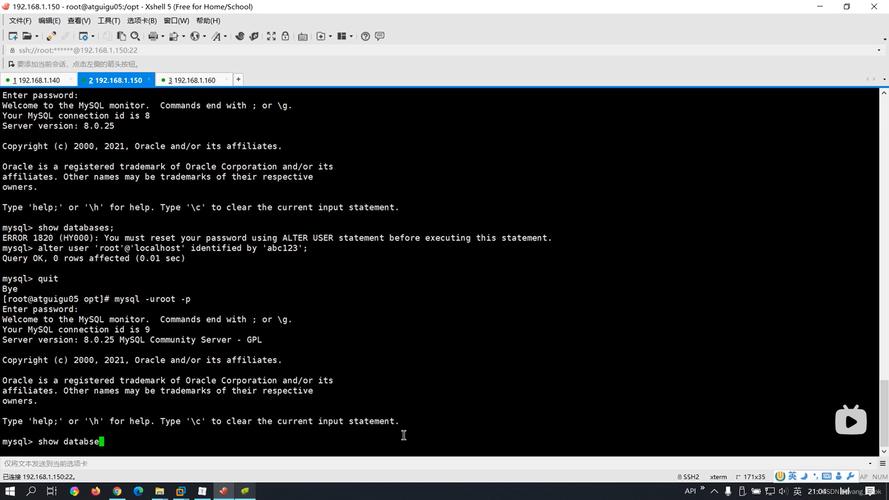Image resolution: width=889 pixels, height=500 pixels.
Task: Click the ssh://root address bar field
Action: 442,50
